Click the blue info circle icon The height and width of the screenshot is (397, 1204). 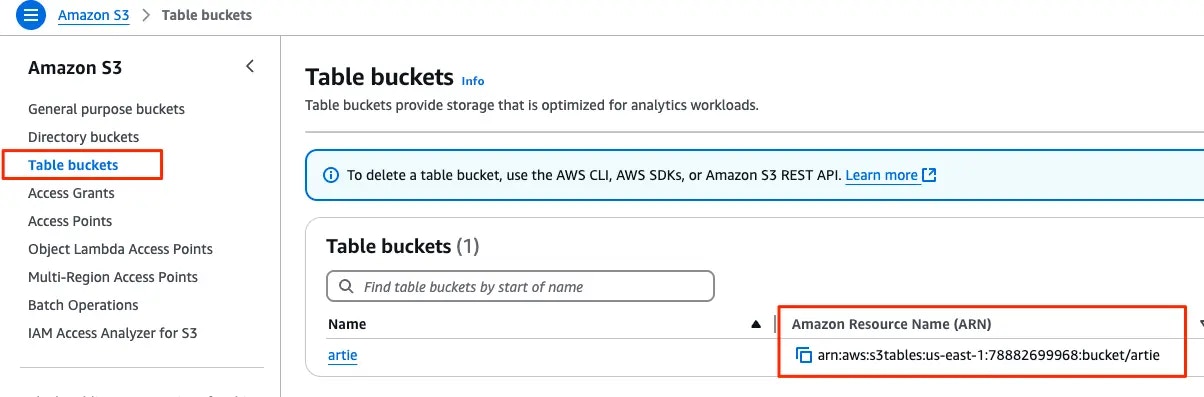click(331, 175)
